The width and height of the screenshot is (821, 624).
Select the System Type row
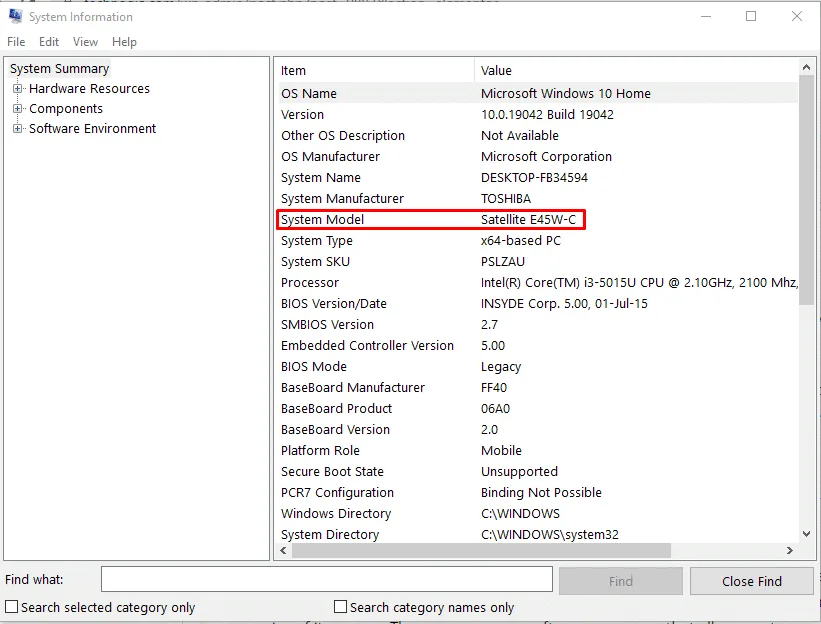538,240
